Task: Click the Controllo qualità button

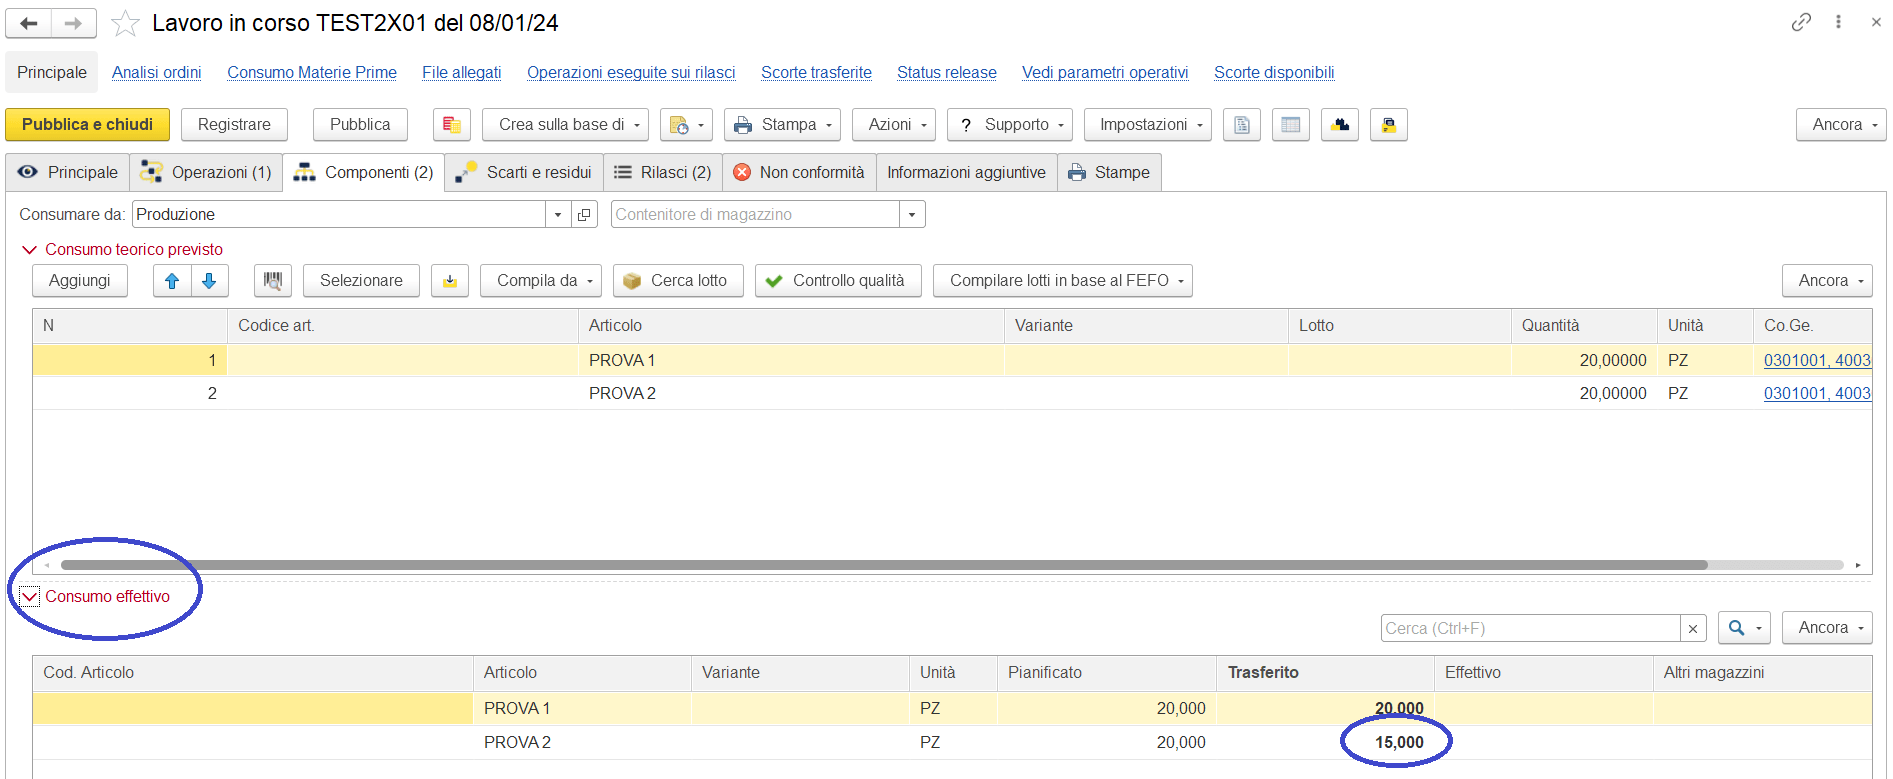Action: [x=838, y=281]
